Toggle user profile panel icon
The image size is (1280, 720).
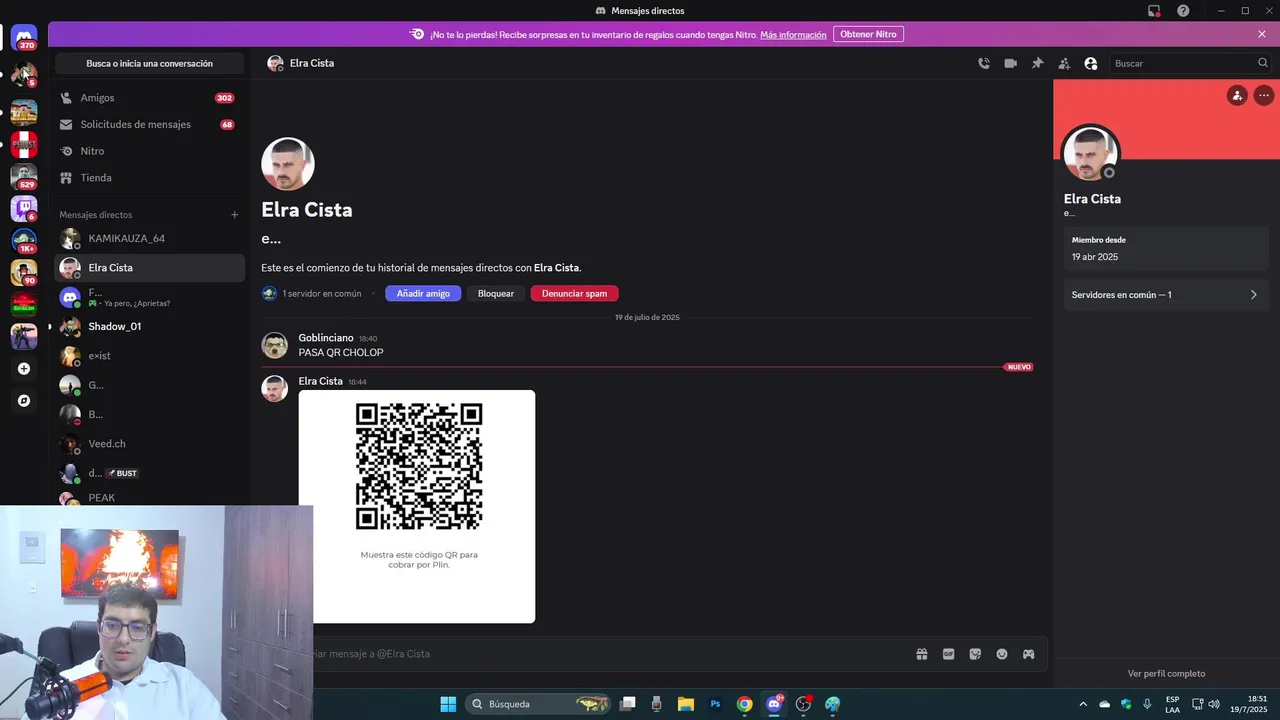pyautogui.click(x=1091, y=63)
